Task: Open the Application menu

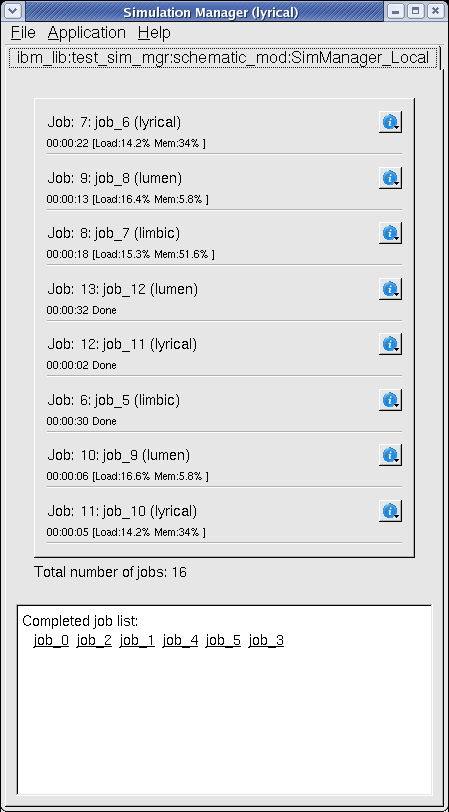Action: click(86, 33)
